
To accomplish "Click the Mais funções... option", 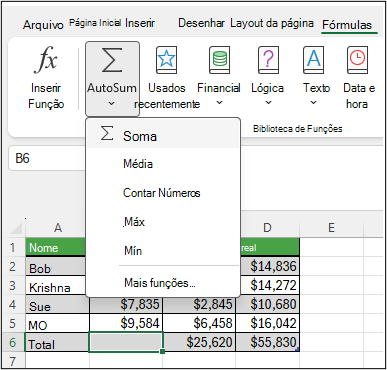I will (x=160, y=283).
